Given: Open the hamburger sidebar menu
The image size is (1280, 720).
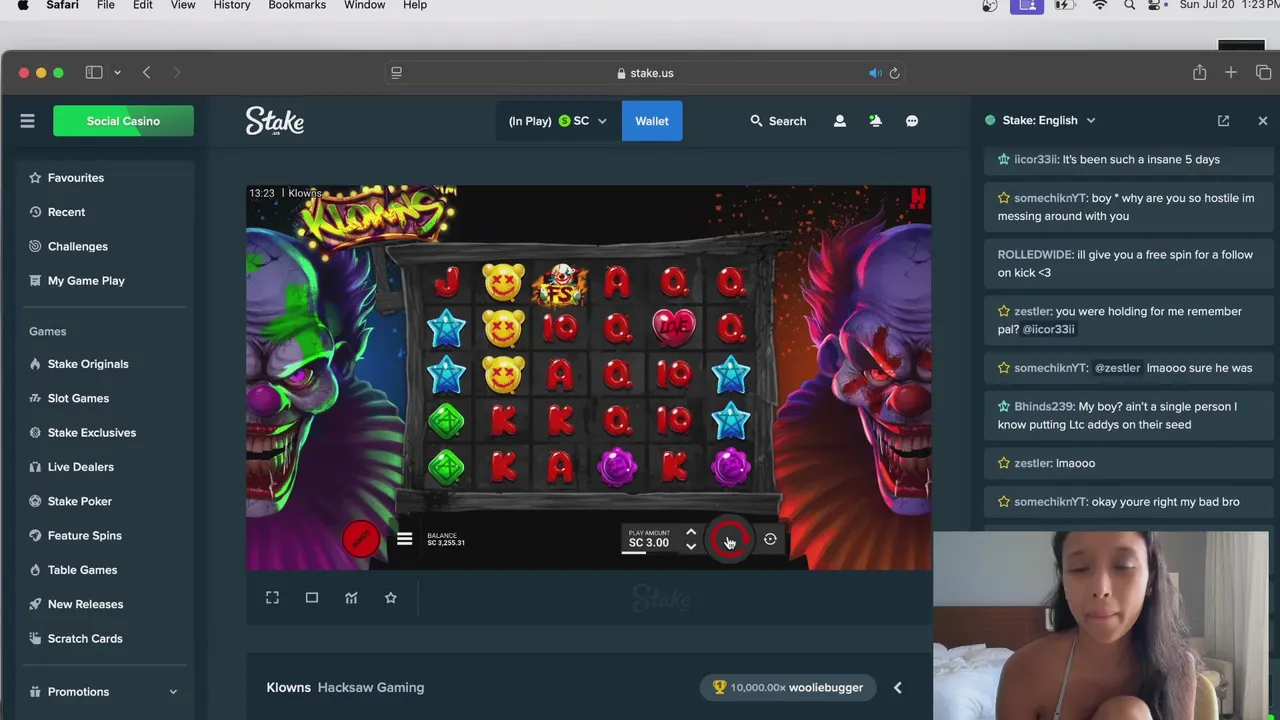Looking at the screenshot, I should coord(27,121).
